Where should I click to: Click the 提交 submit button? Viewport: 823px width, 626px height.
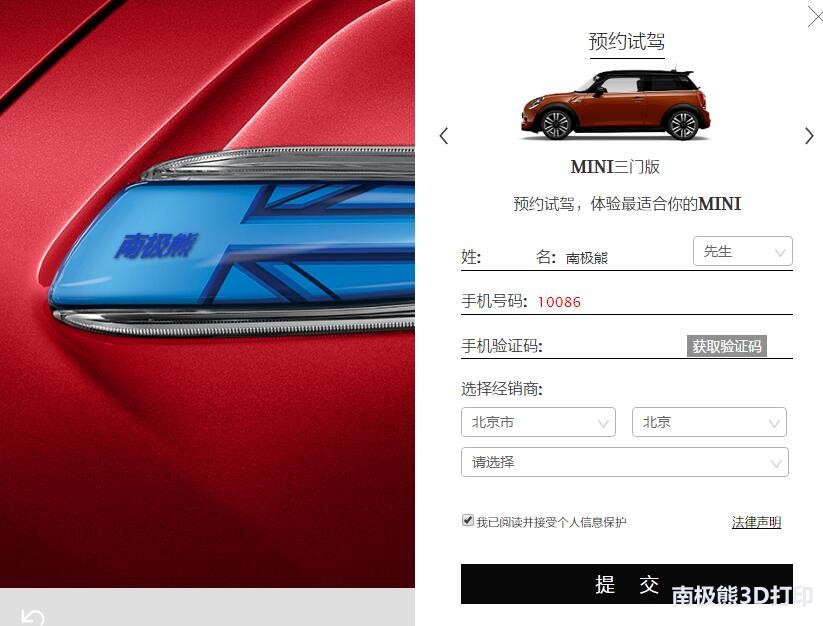[x=627, y=584]
